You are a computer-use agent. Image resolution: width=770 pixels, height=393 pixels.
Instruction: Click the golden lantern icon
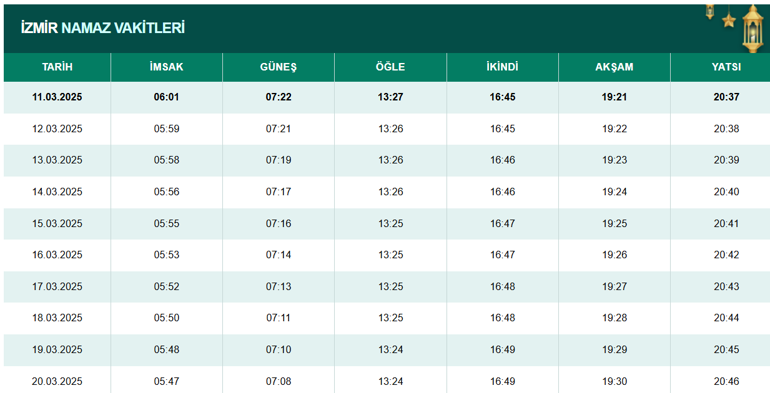tap(753, 28)
